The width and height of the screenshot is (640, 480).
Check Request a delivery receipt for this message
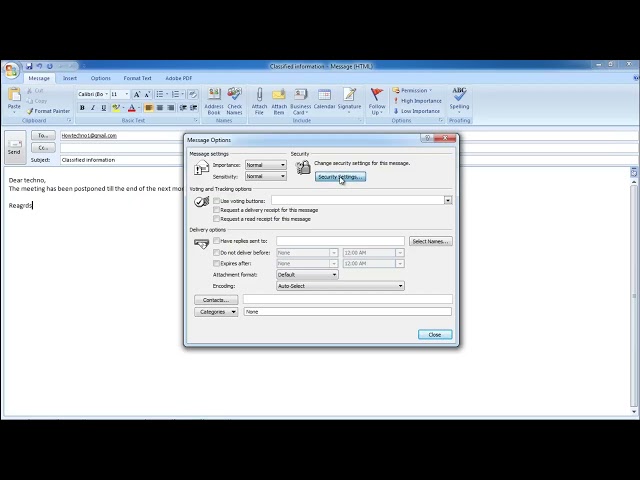pos(216,210)
